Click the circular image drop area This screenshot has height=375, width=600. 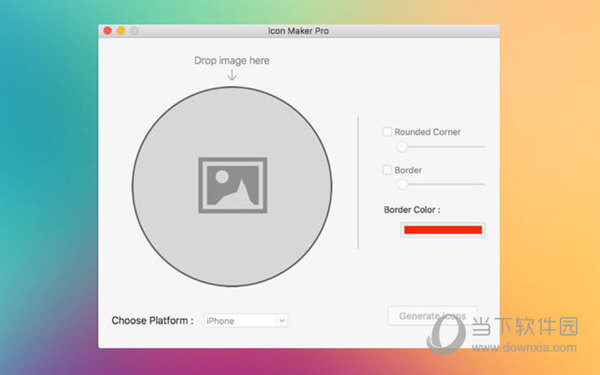coord(232,186)
